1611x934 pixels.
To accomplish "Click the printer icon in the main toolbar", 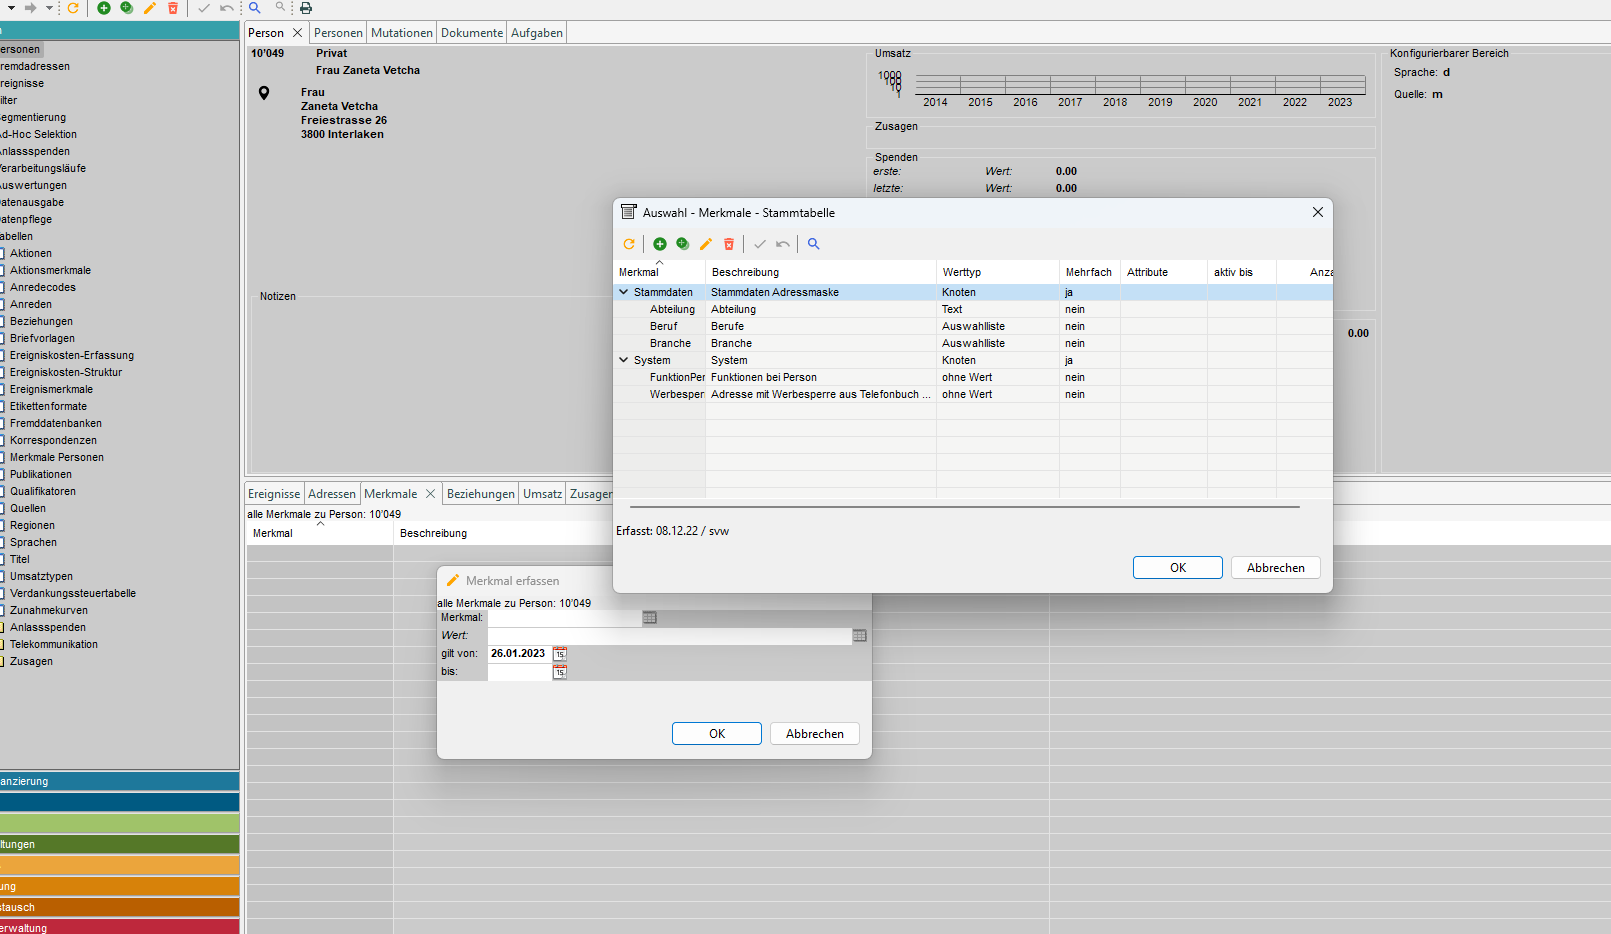I will coord(306,8).
